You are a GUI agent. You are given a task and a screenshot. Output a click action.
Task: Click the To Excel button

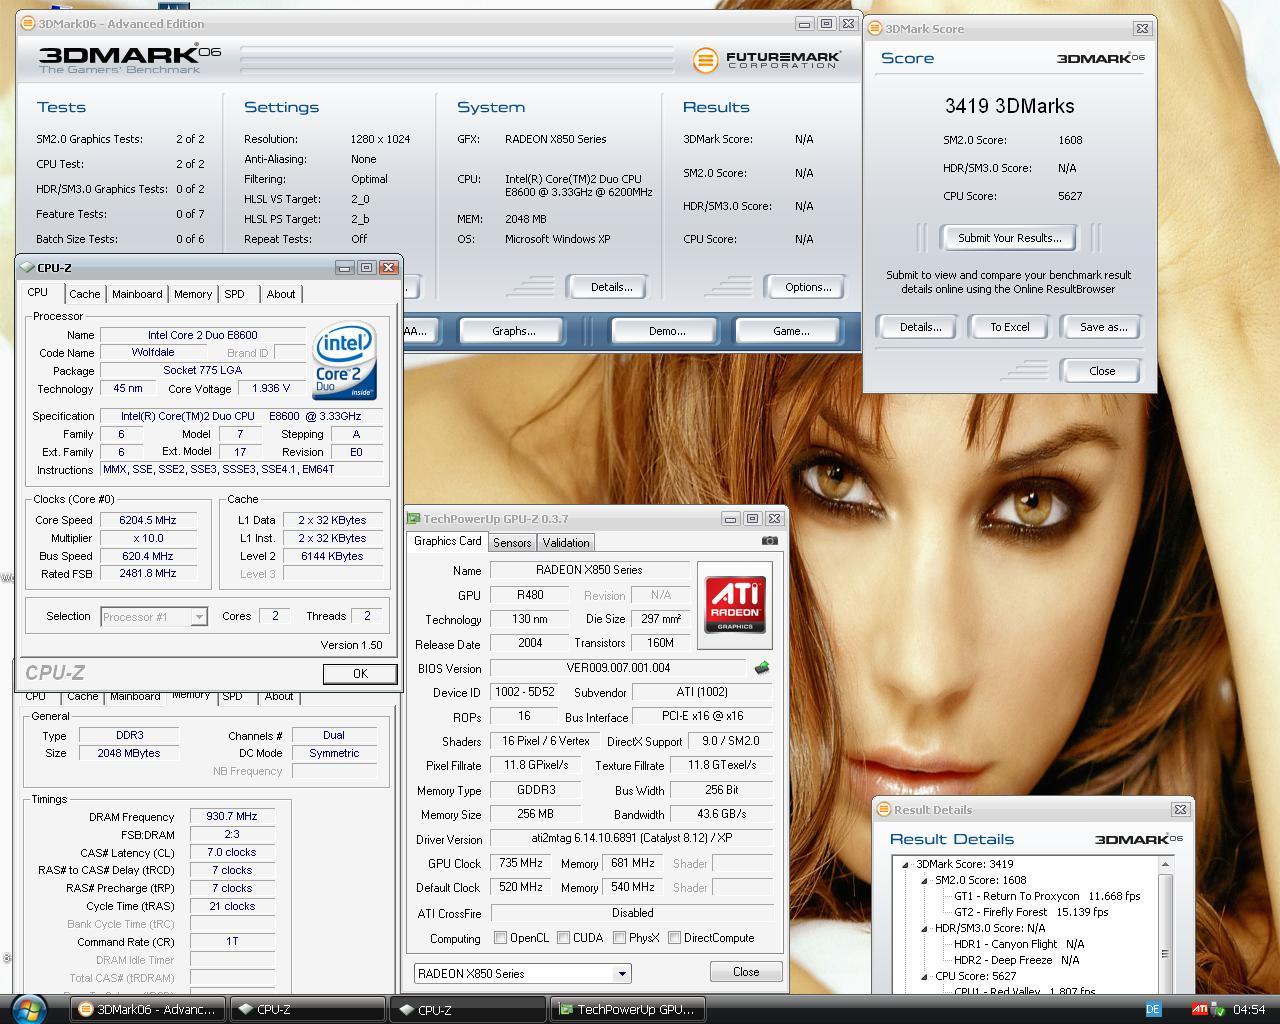[x=1010, y=327]
